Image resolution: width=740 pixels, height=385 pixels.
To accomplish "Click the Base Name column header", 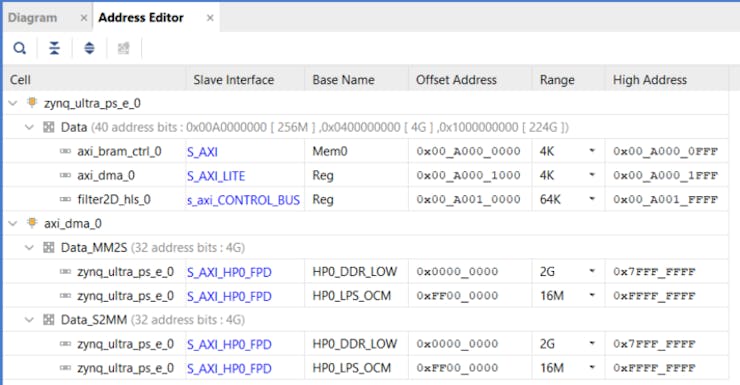I will pos(357,80).
